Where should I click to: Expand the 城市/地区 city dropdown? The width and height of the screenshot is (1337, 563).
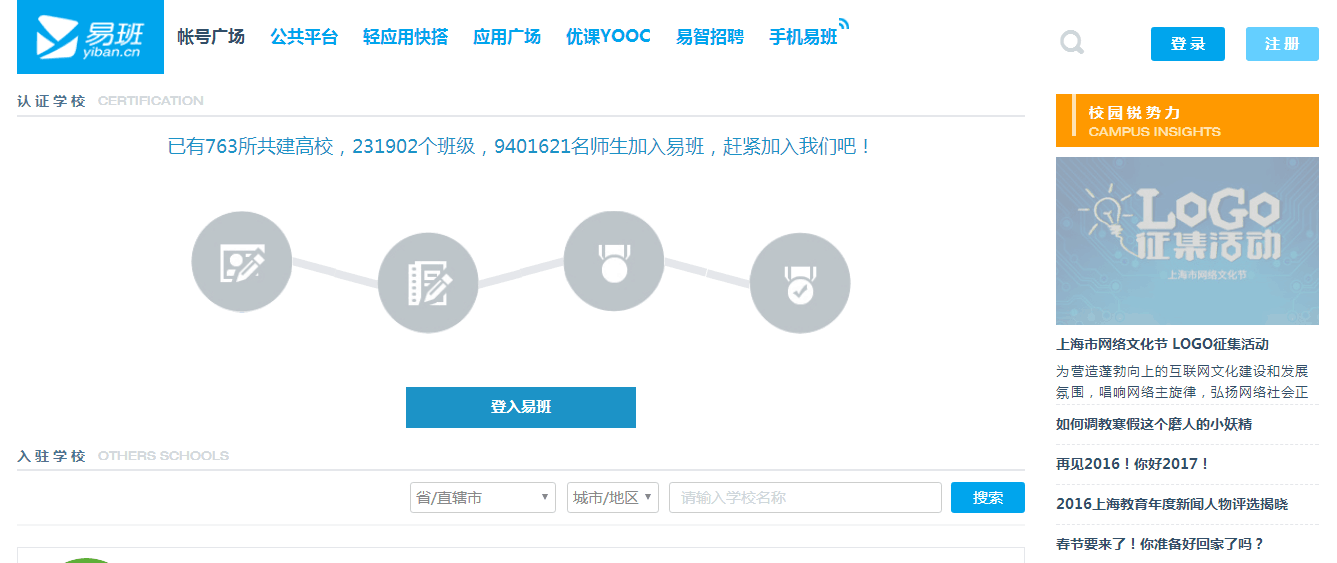[612, 497]
